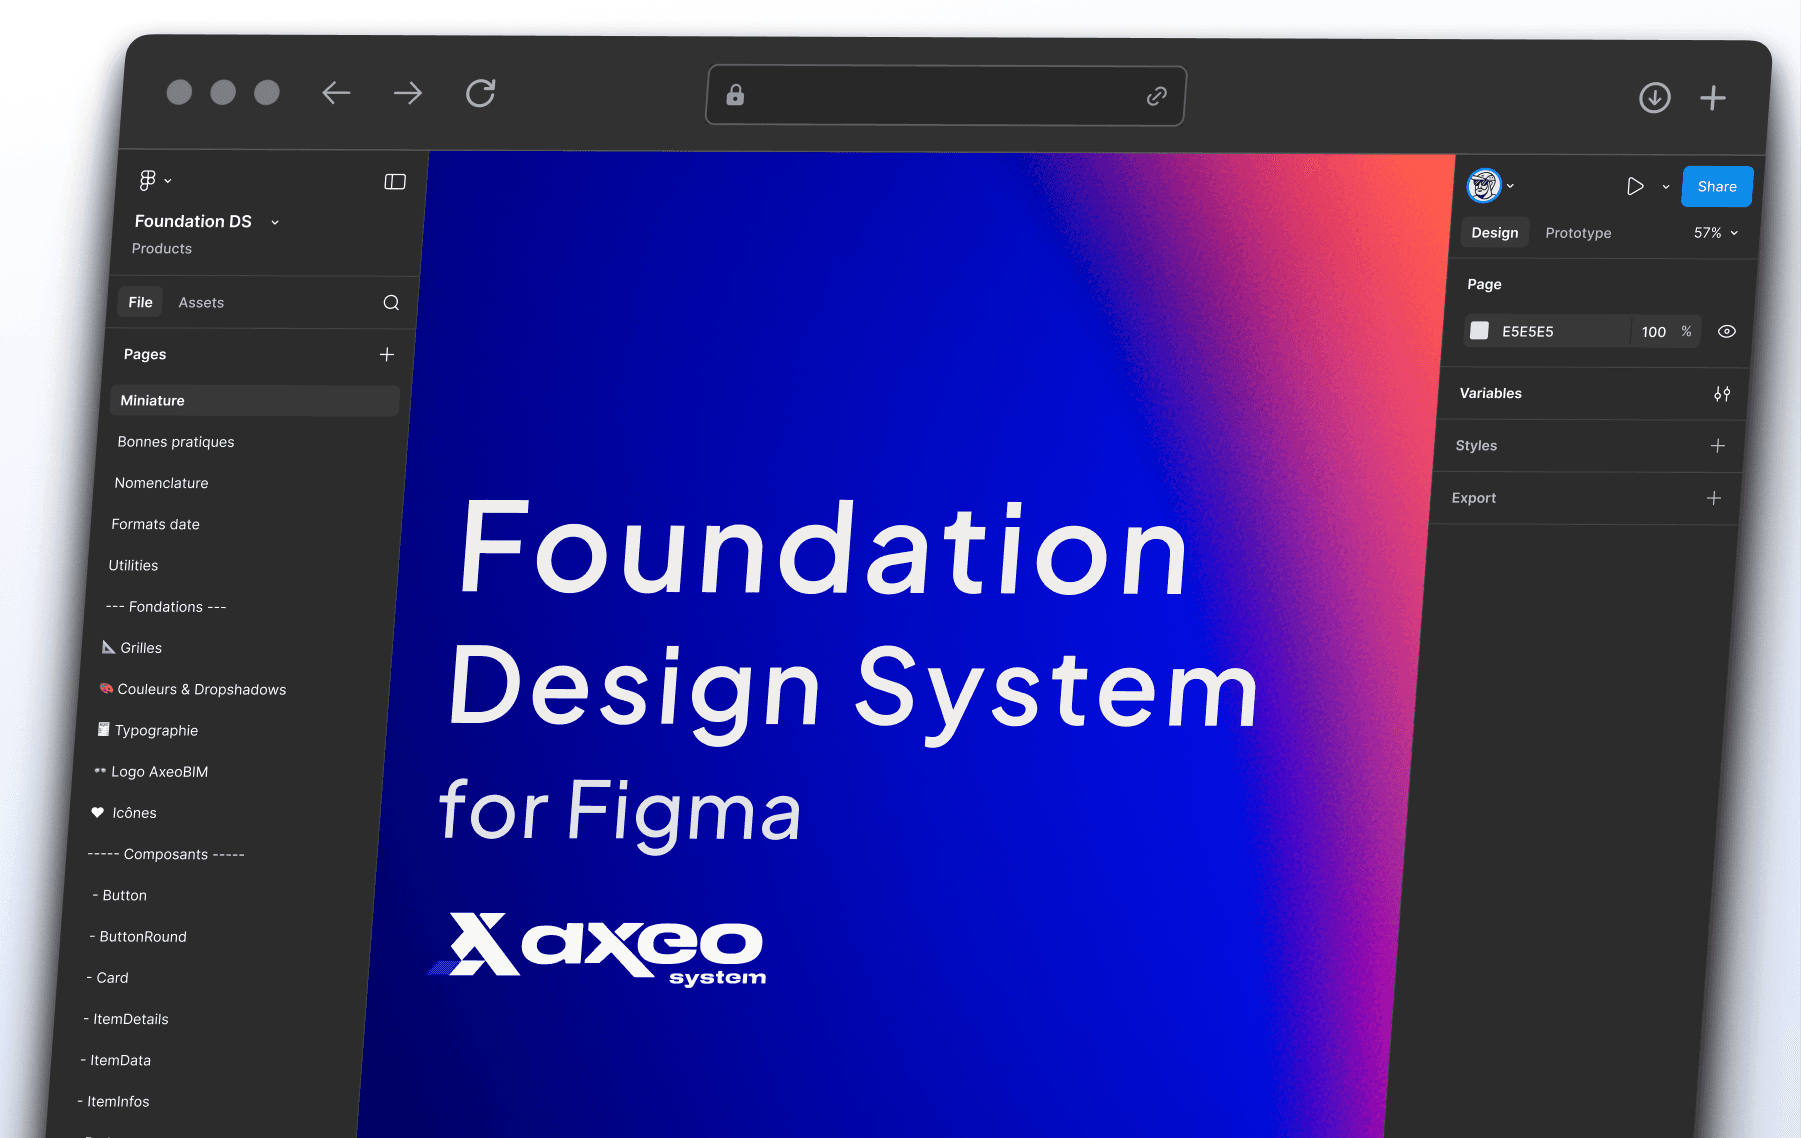Click the Pages section header
Image resolution: width=1801 pixels, height=1138 pixels.
tap(145, 355)
